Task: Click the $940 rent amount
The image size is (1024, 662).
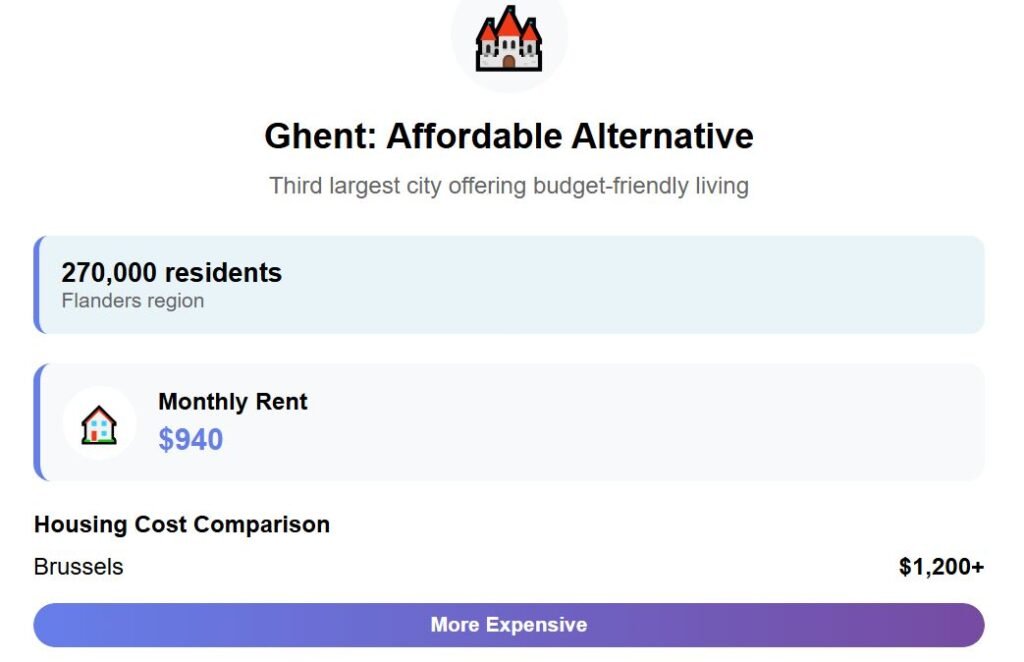Action: [190, 440]
